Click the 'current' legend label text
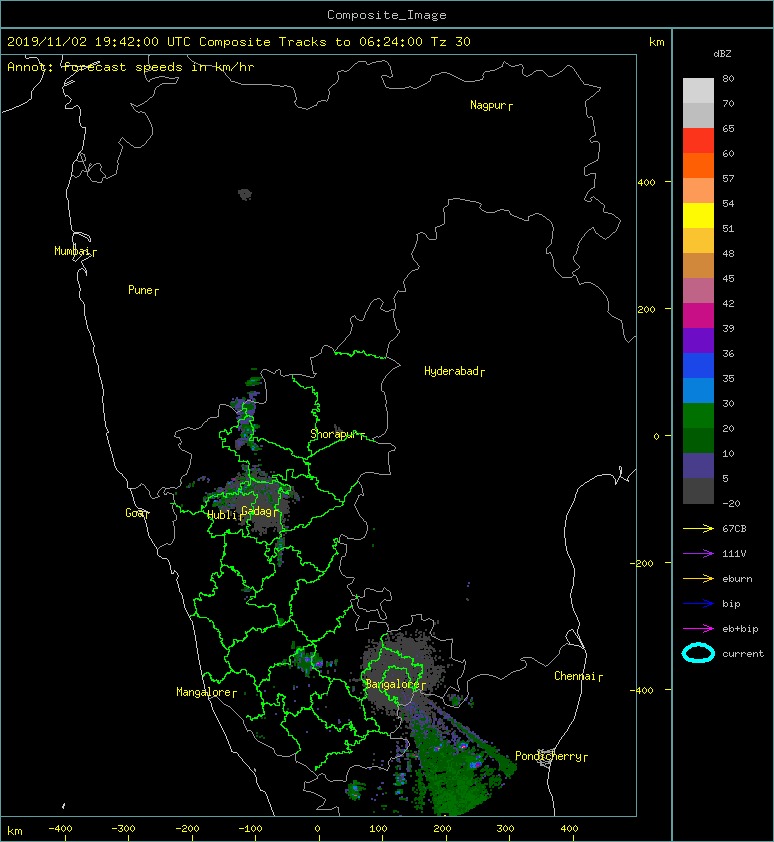The image size is (774, 842). pyautogui.click(x=742, y=654)
